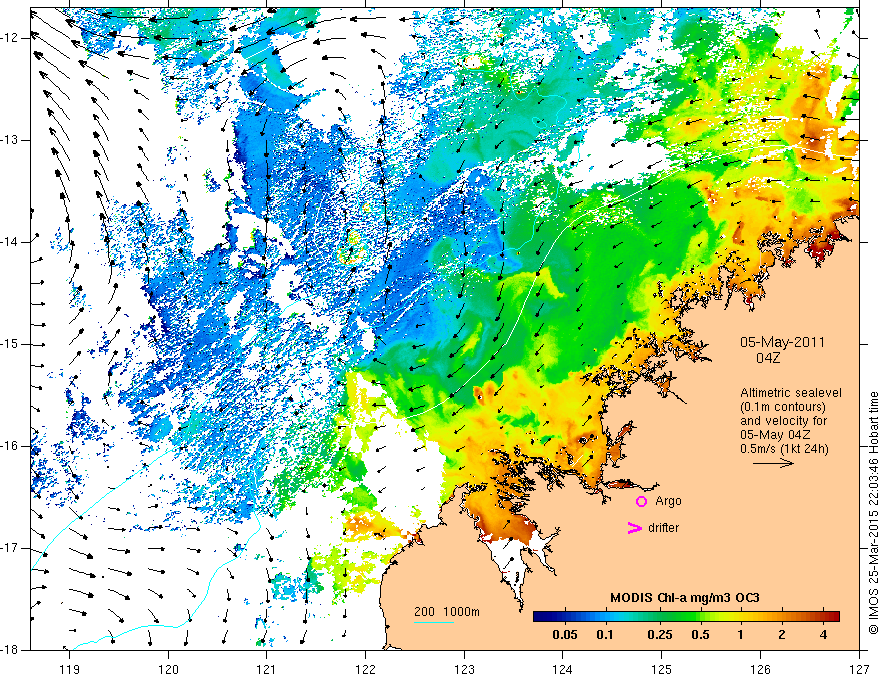The image size is (880, 680).
Task: Click the latitude axis label '-13'
Action: 11,140
